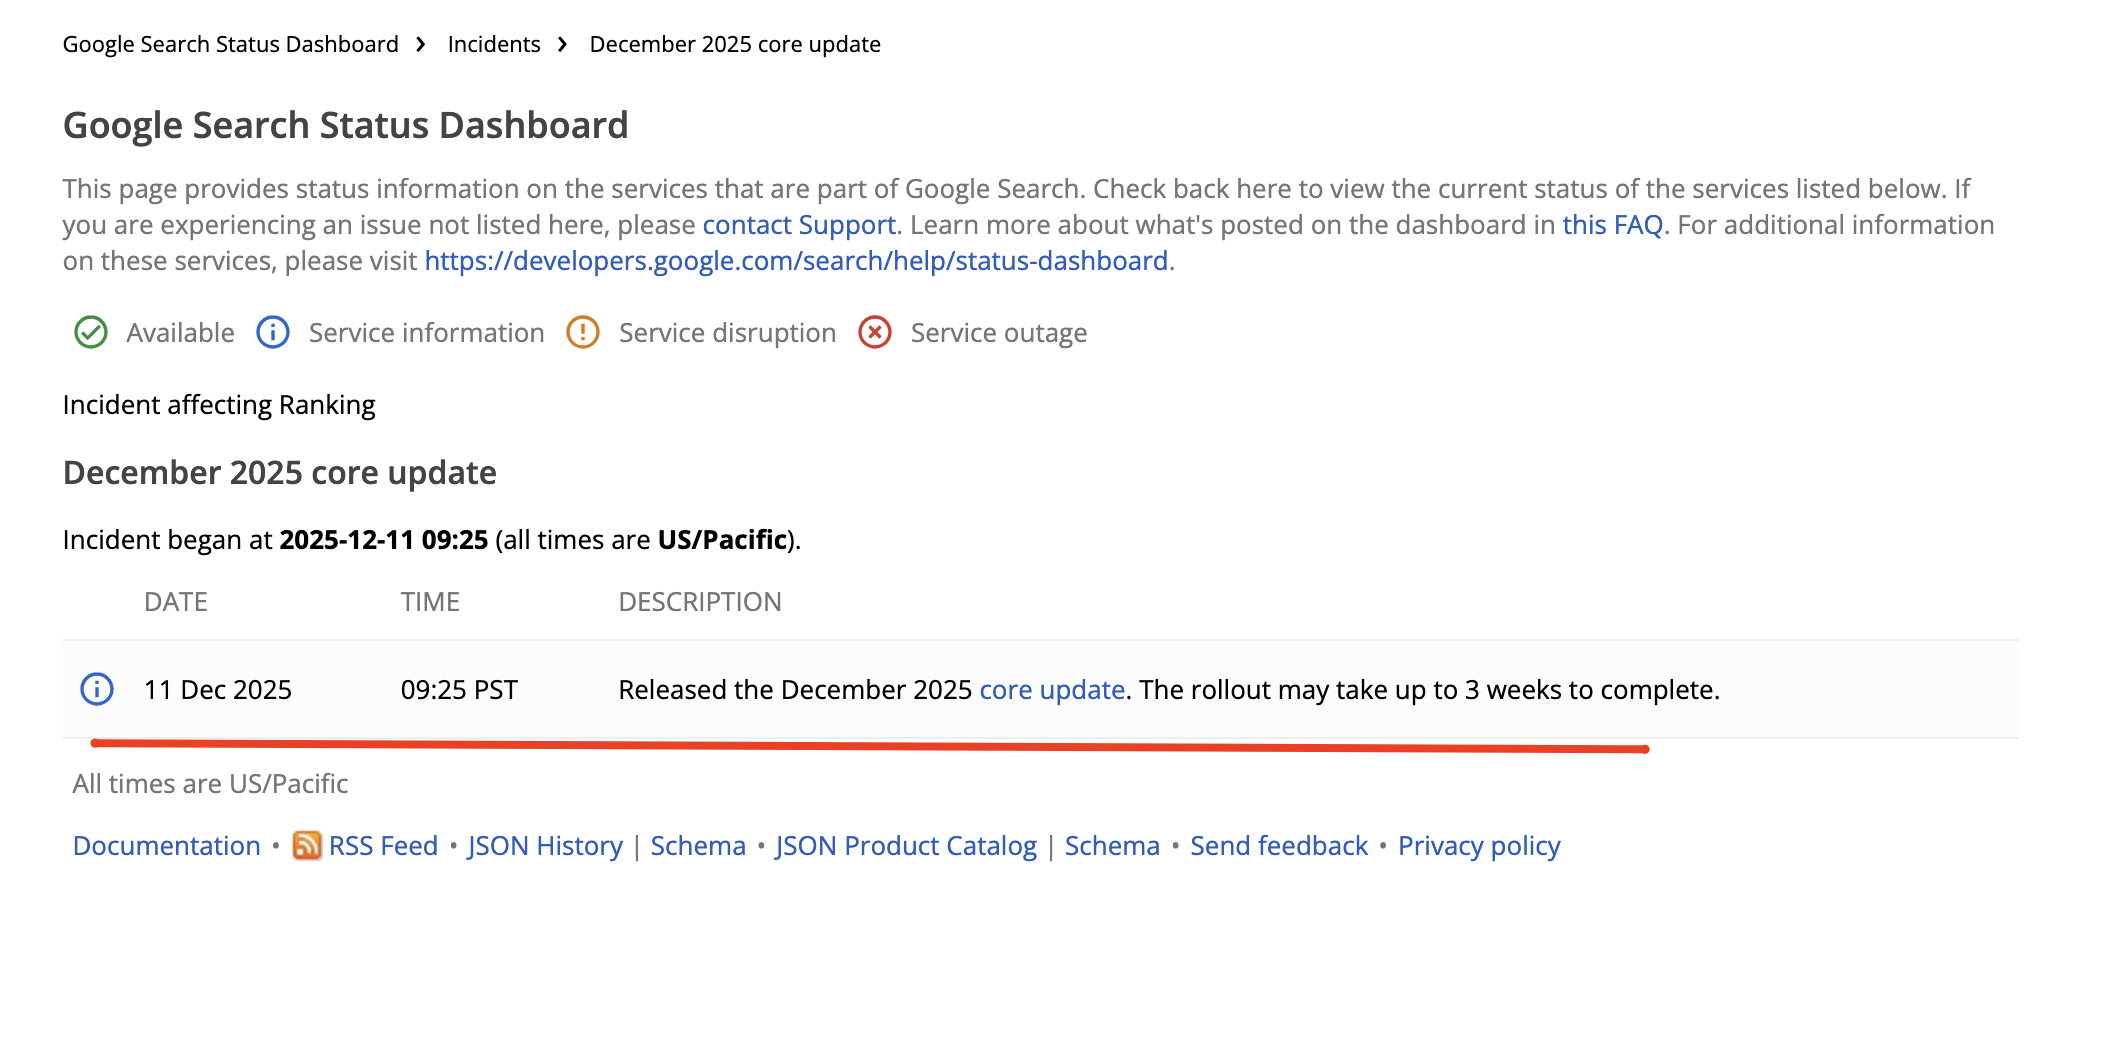Click the chevron after Google Search Status Dashboard

[x=421, y=45]
